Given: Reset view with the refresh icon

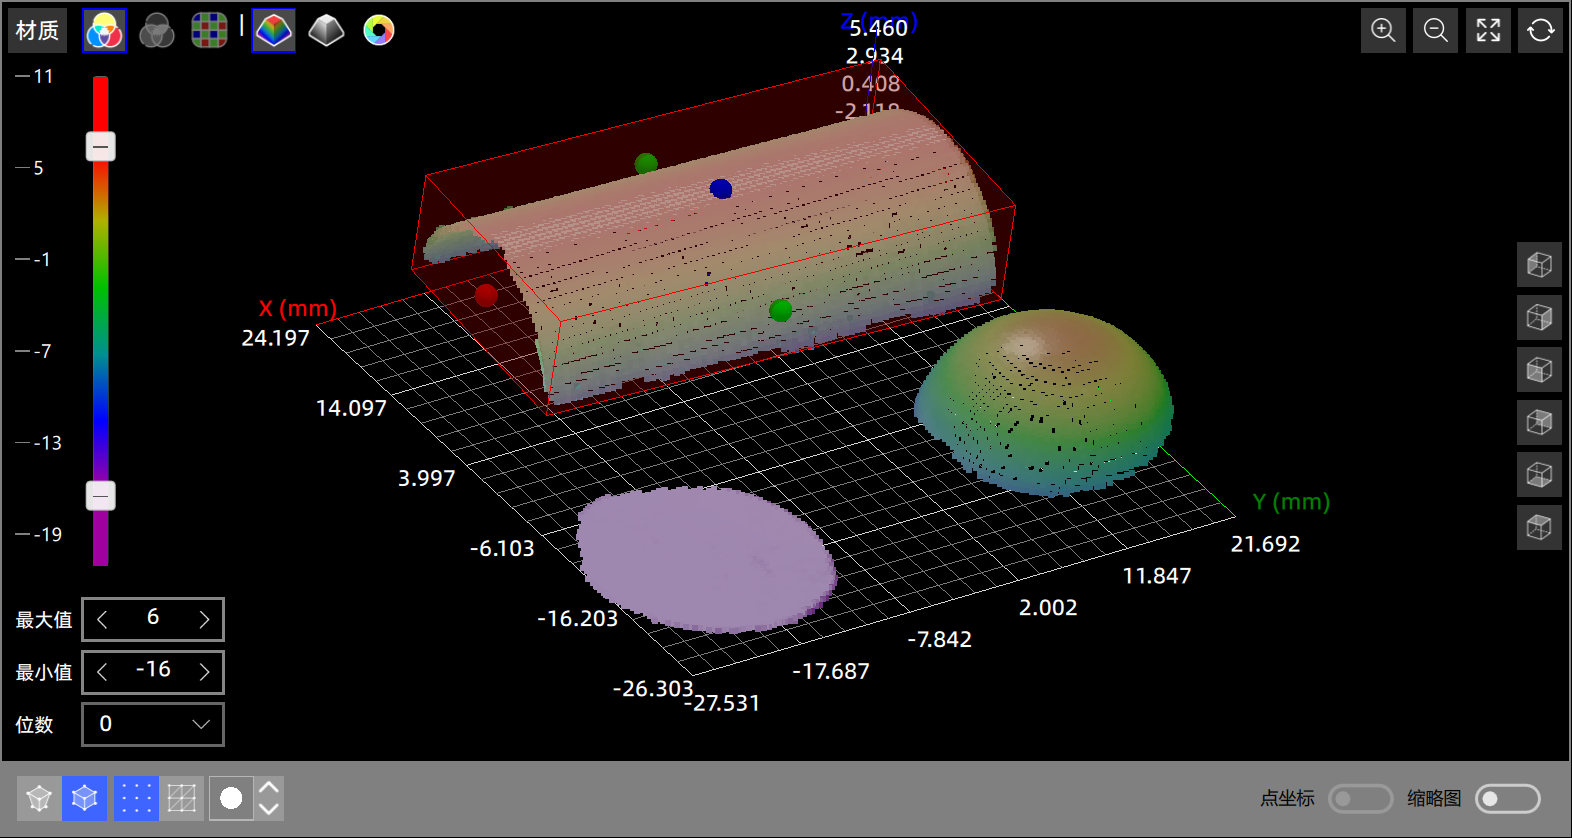Looking at the screenshot, I should click(1540, 31).
